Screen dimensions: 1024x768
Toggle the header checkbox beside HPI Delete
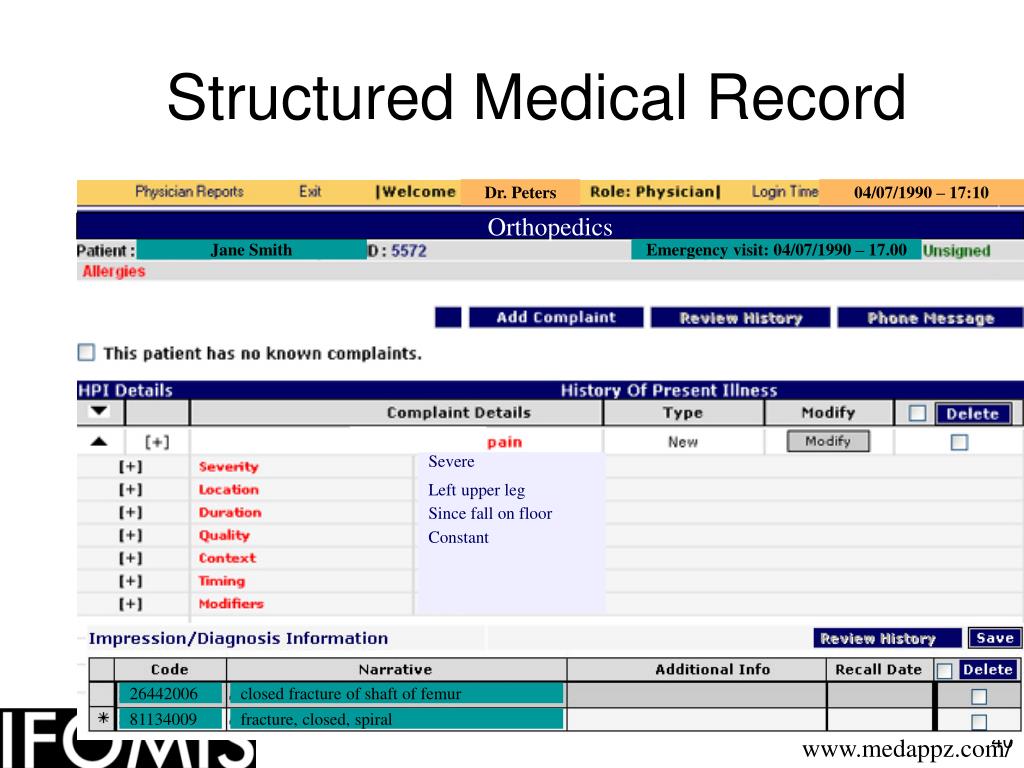pyautogui.click(x=917, y=413)
